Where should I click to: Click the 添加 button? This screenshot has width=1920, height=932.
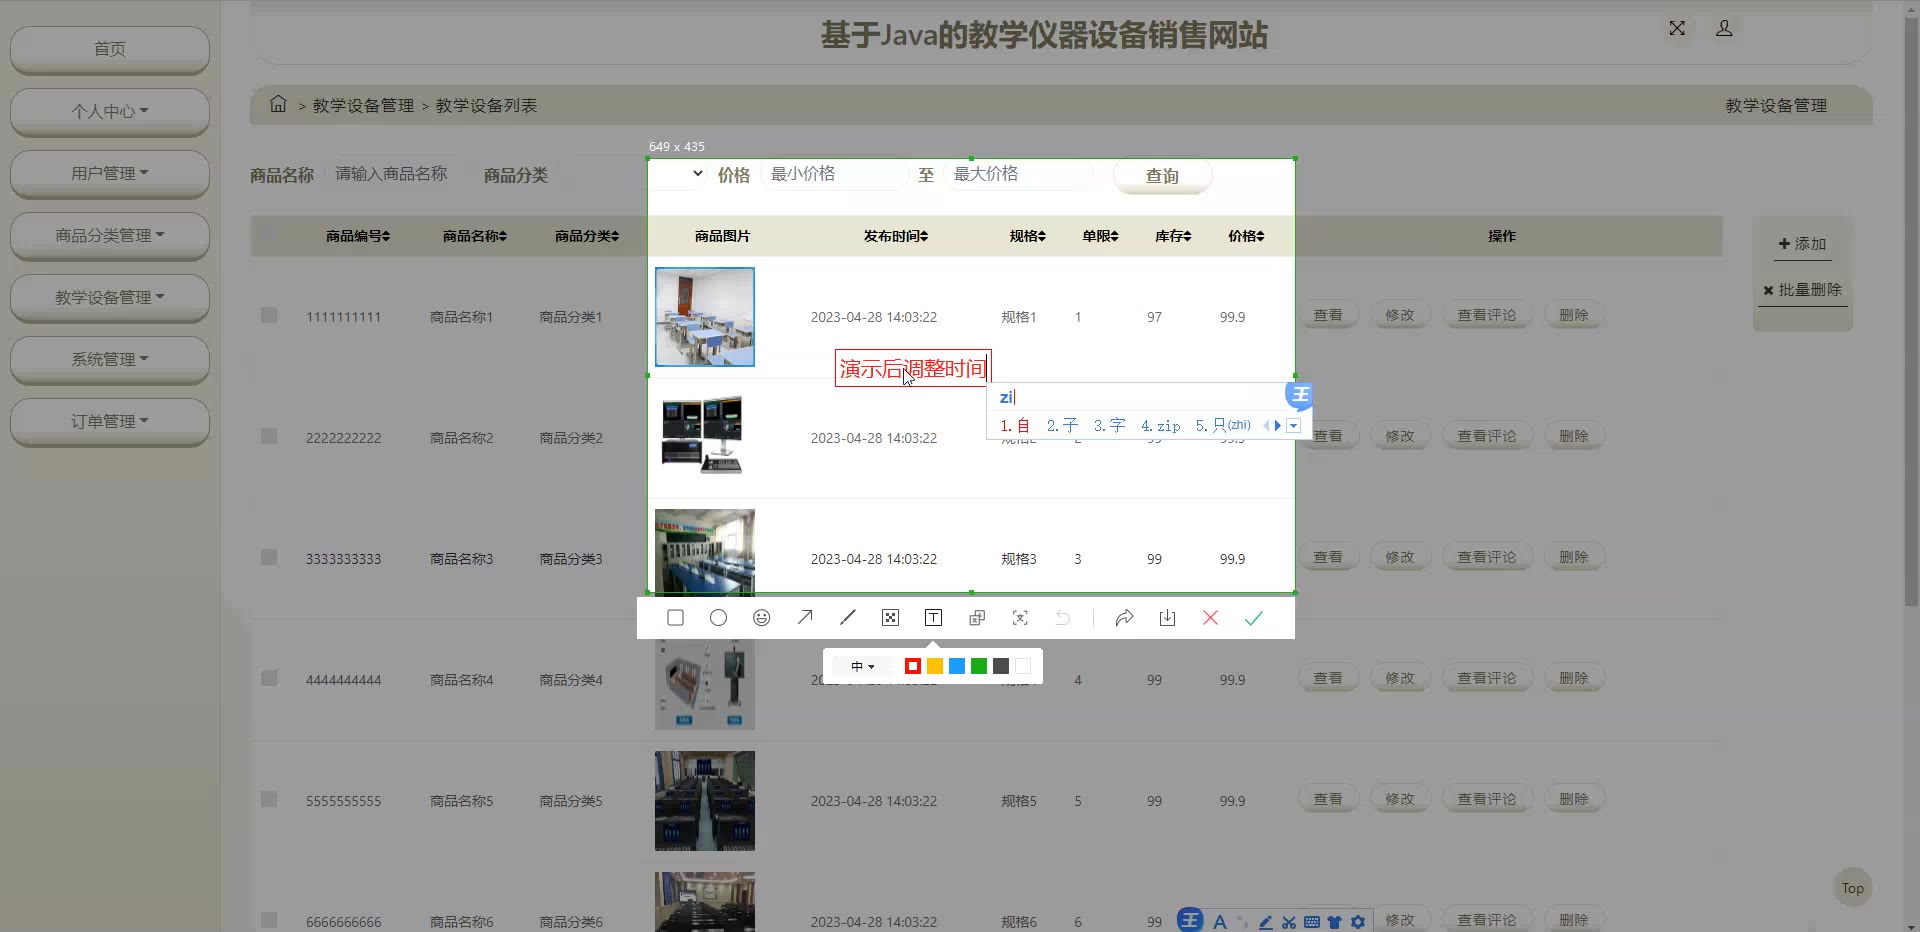click(x=1802, y=244)
